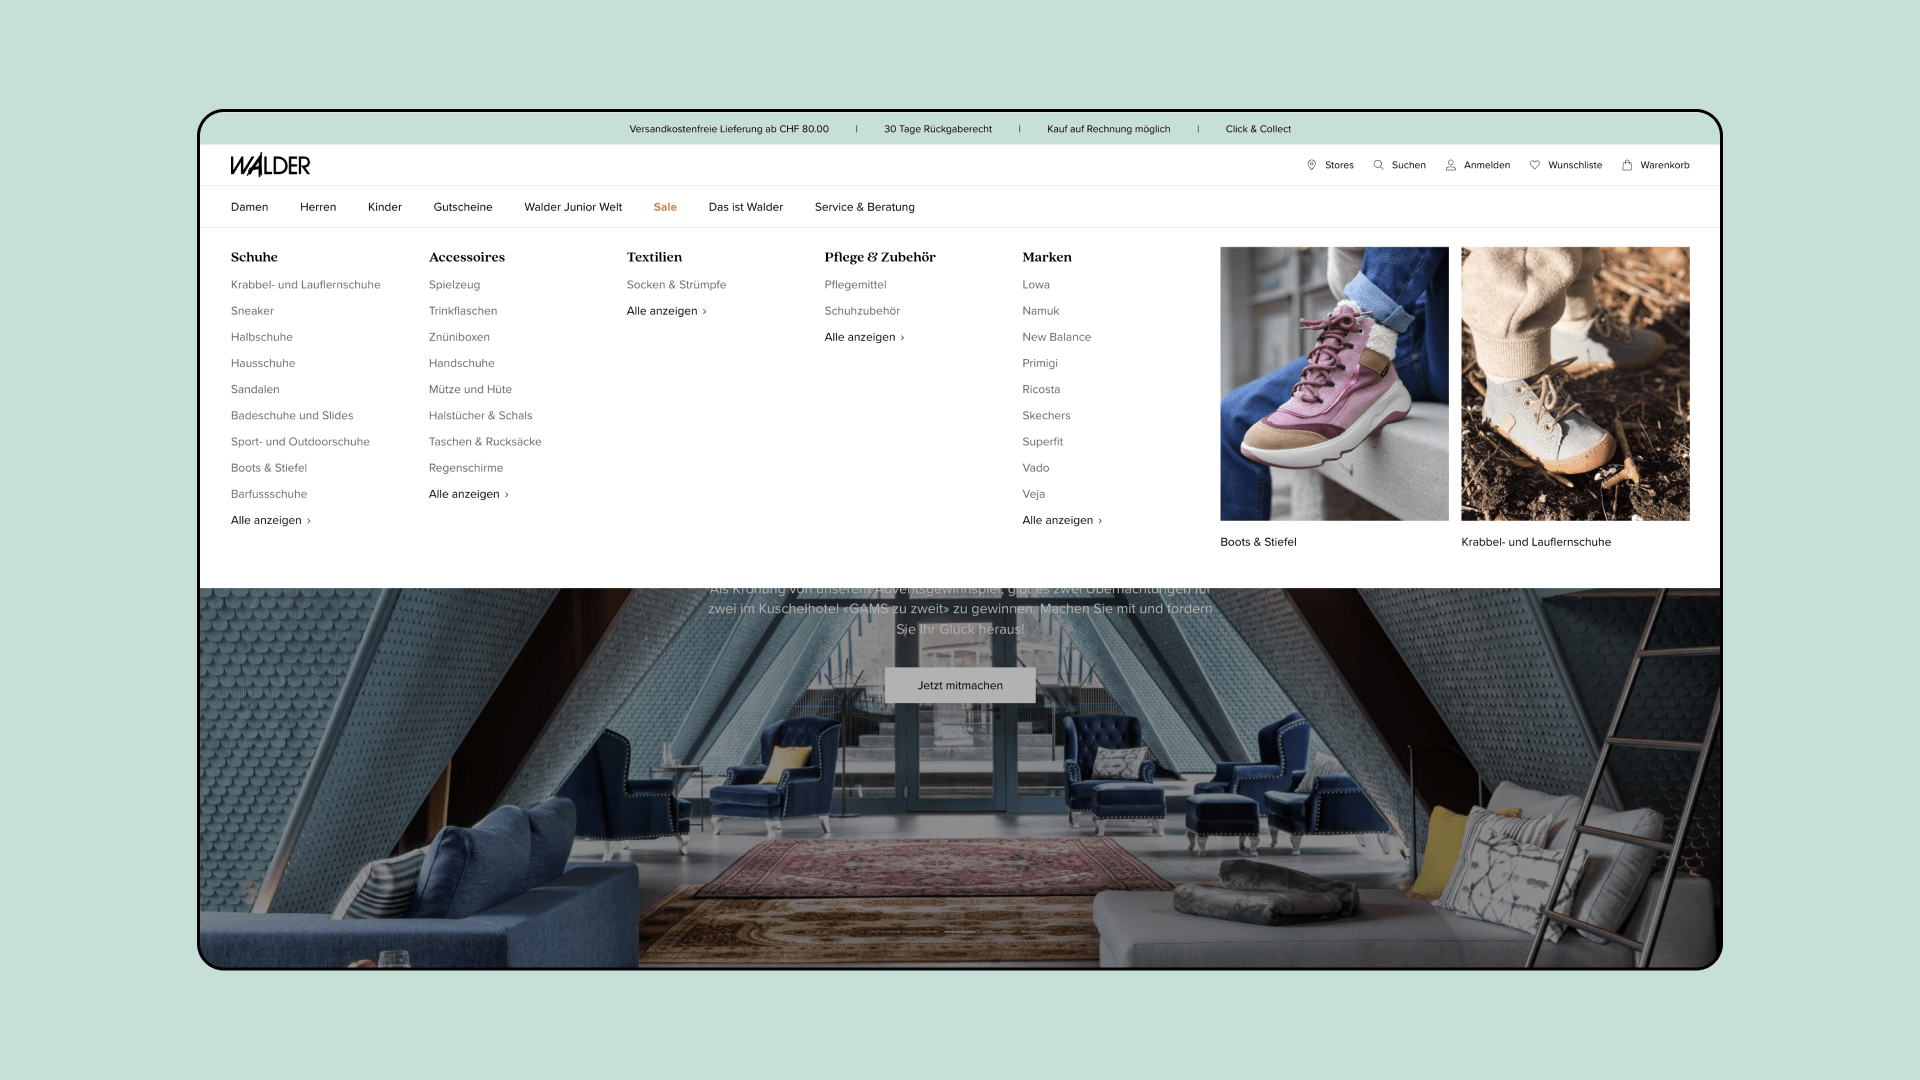Open the Sneaker category link
Screen dimensions: 1920x1080
pyautogui.click(x=252, y=311)
